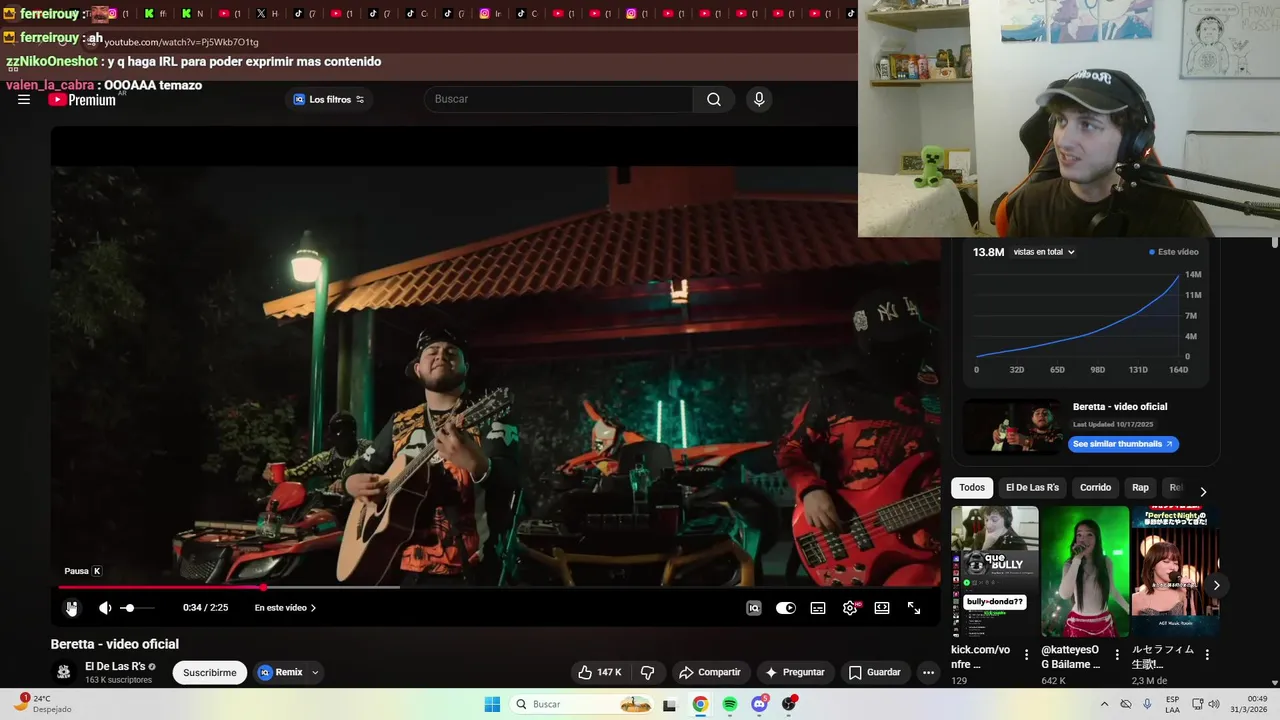The width and height of the screenshot is (1280, 720).
Task: Click the '13.8M' total views value
Action: pos(989,252)
